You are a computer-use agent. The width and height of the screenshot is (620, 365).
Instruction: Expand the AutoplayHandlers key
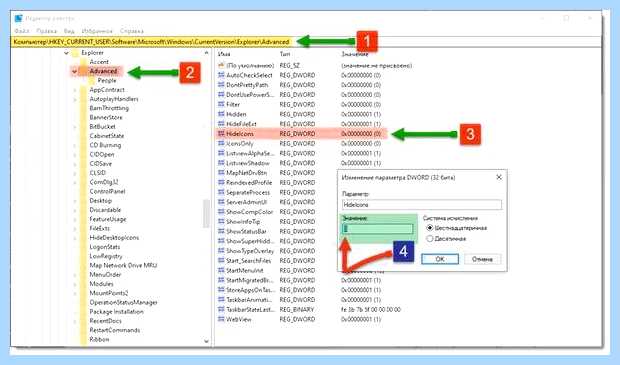tap(74, 99)
